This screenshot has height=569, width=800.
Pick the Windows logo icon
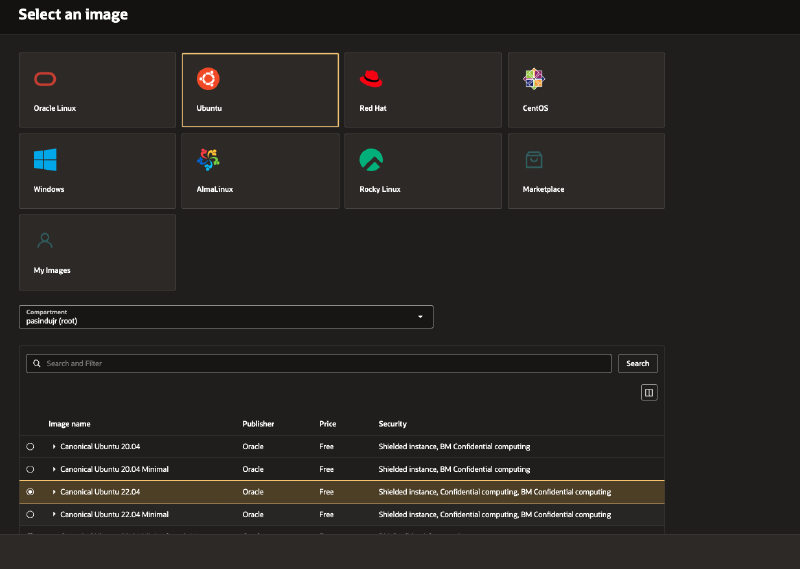tap(45, 160)
